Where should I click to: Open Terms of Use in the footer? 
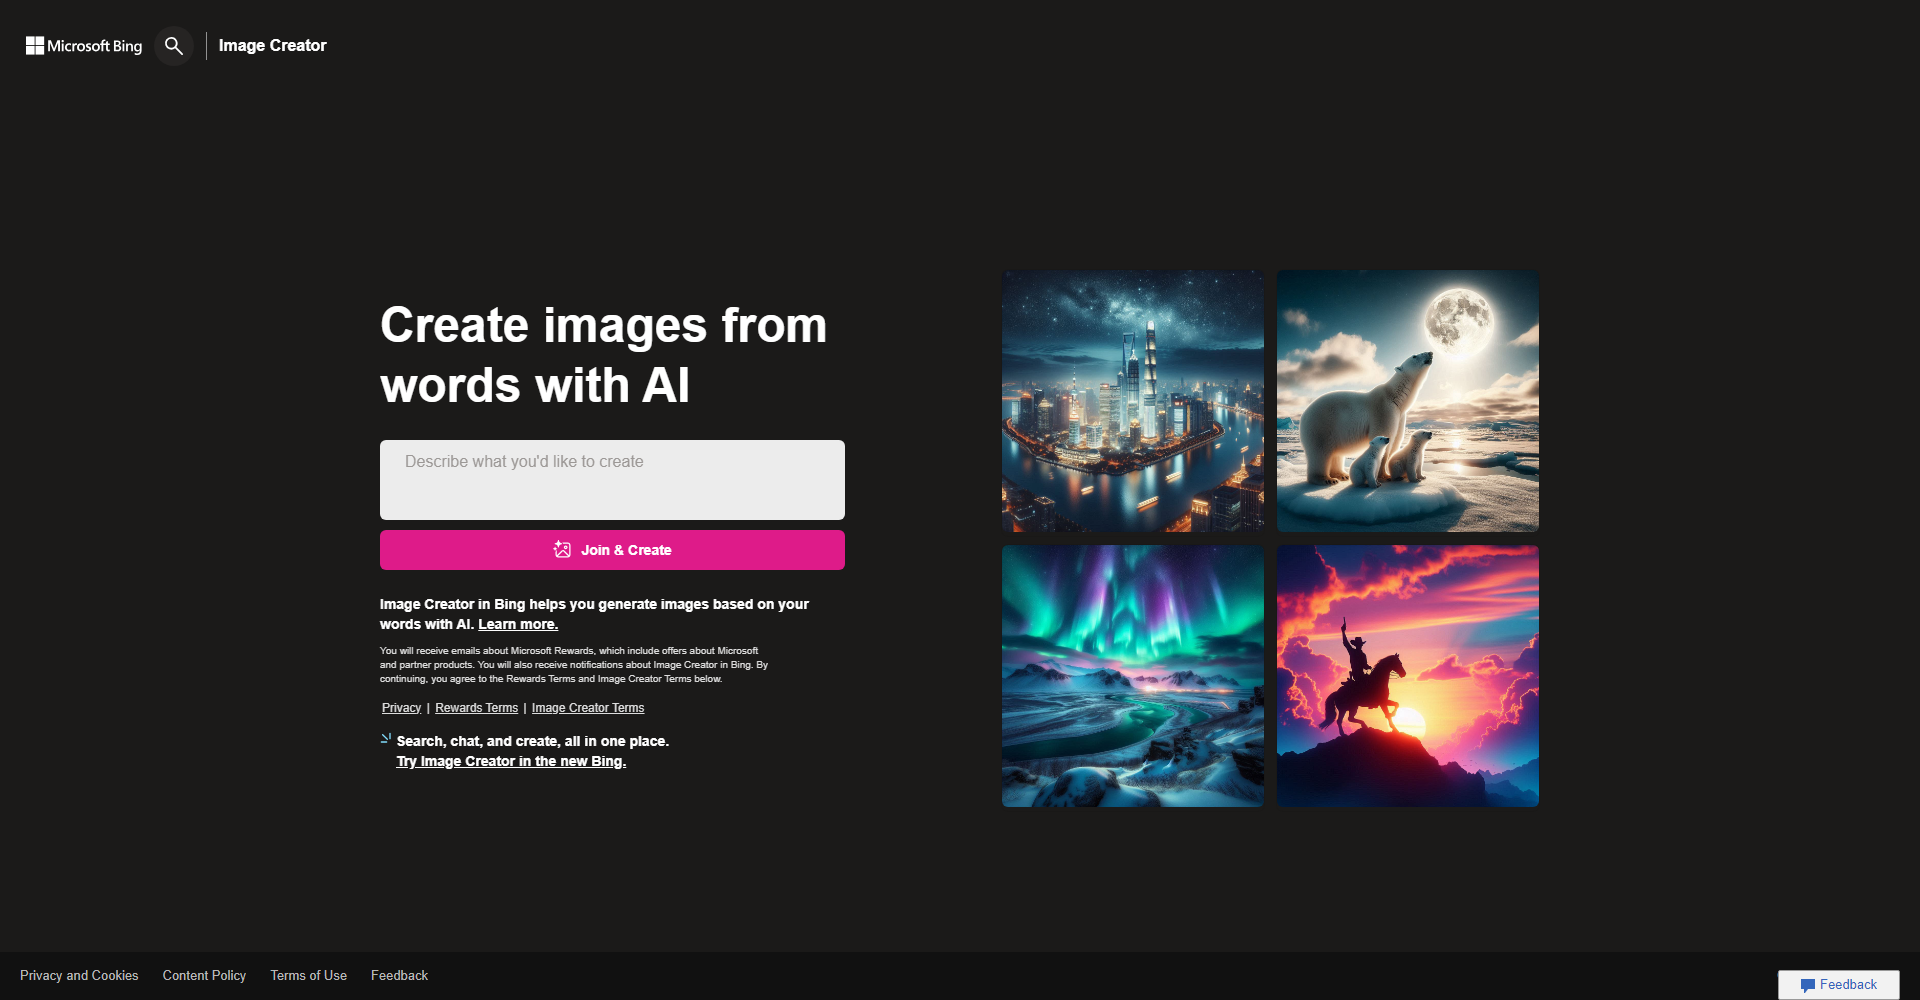point(308,975)
